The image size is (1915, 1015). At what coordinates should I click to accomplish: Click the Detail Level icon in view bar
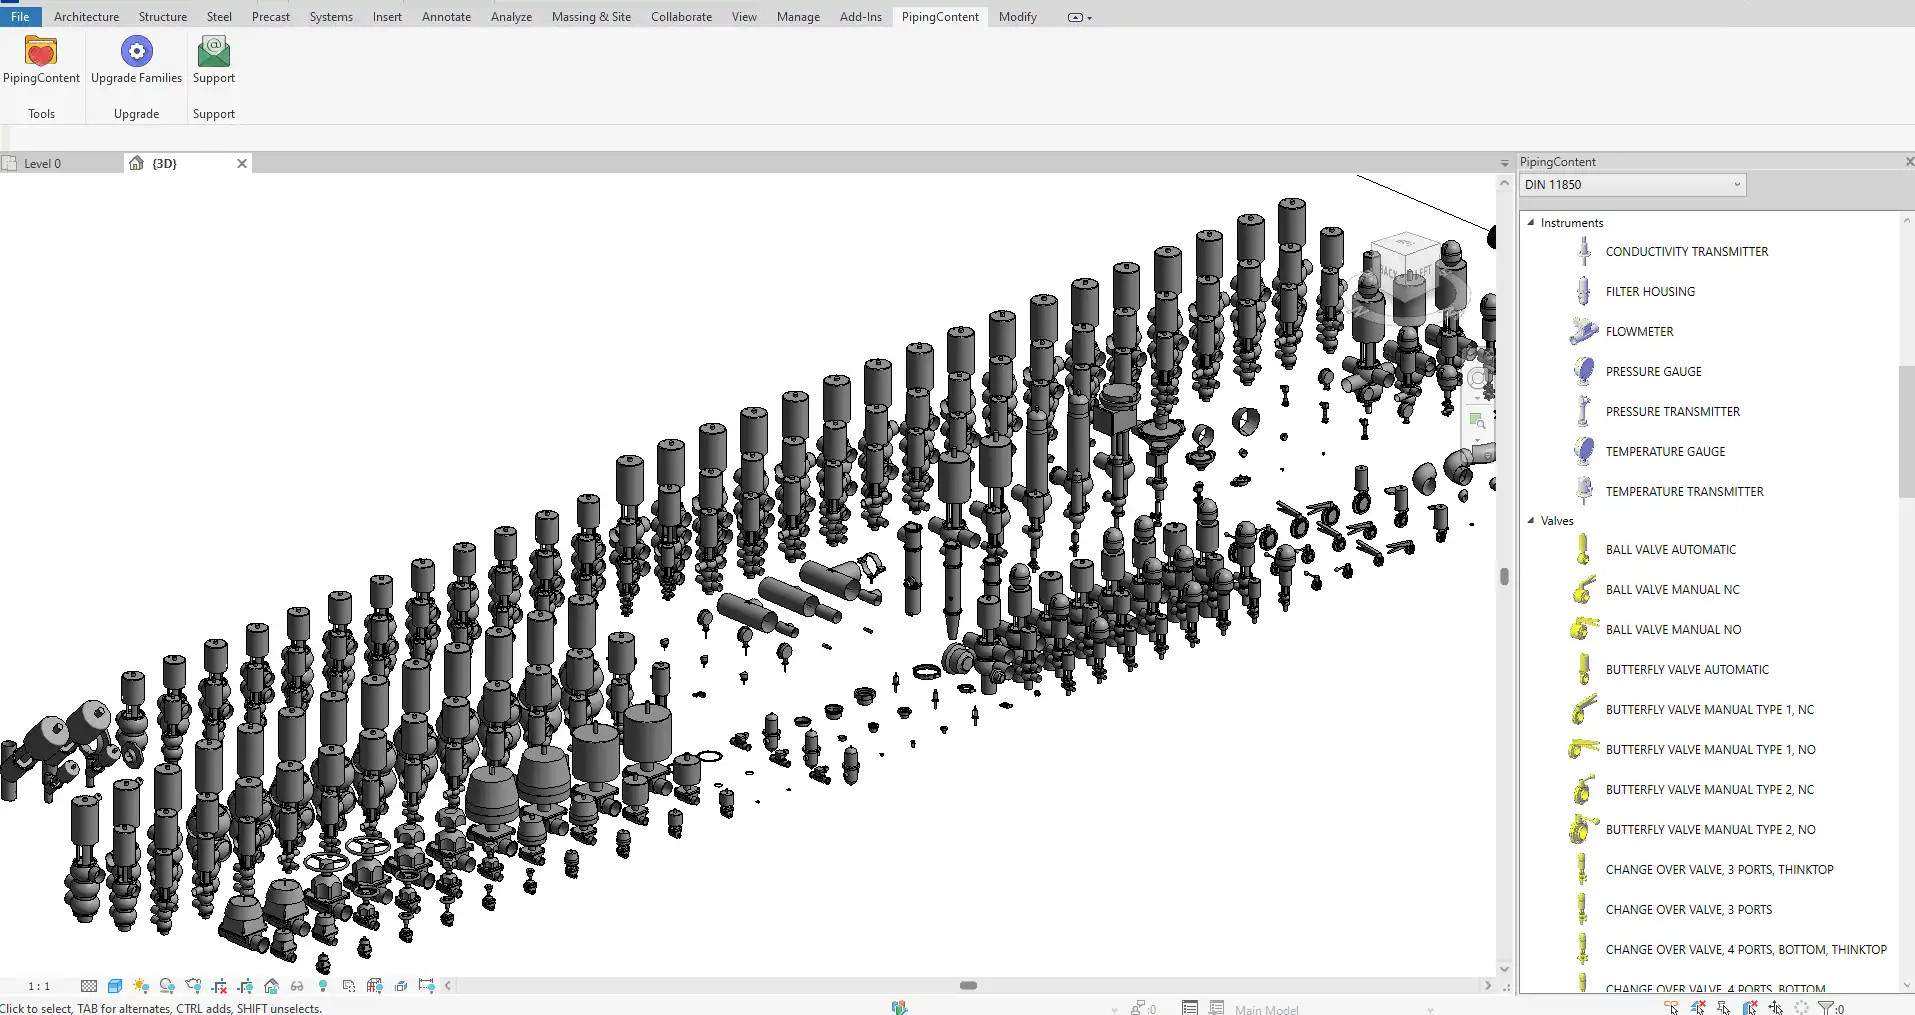(x=89, y=986)
